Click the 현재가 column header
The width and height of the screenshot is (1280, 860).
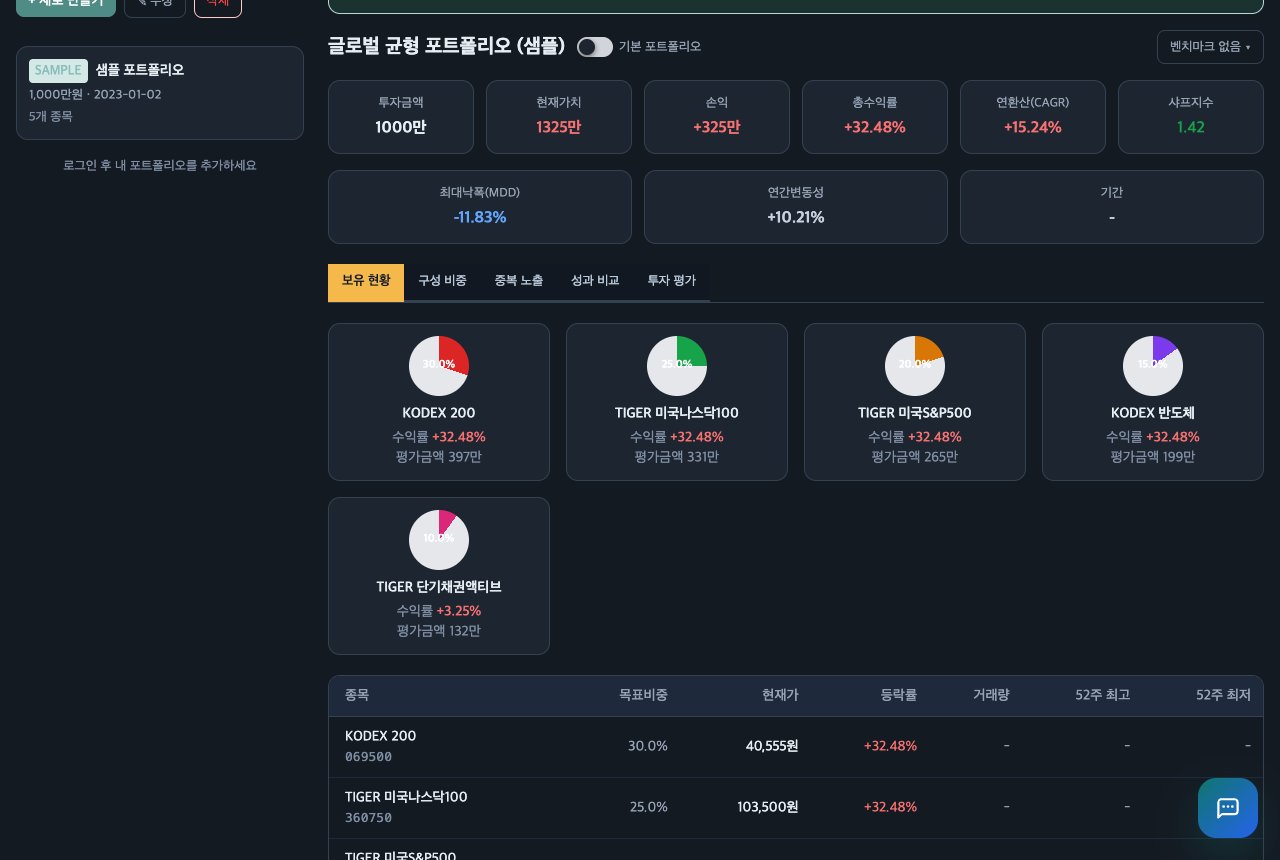click(780, 695)
